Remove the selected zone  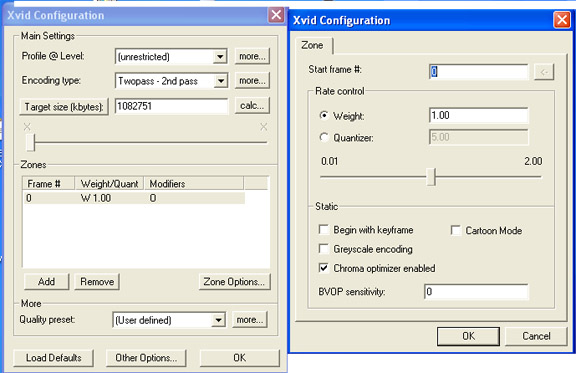click(x=97, y=282)
